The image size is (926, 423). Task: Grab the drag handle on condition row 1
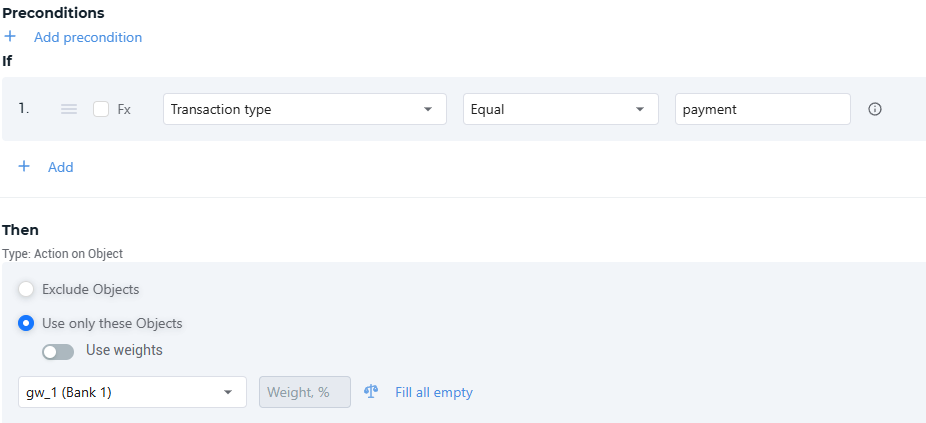[x=69, y=110]
